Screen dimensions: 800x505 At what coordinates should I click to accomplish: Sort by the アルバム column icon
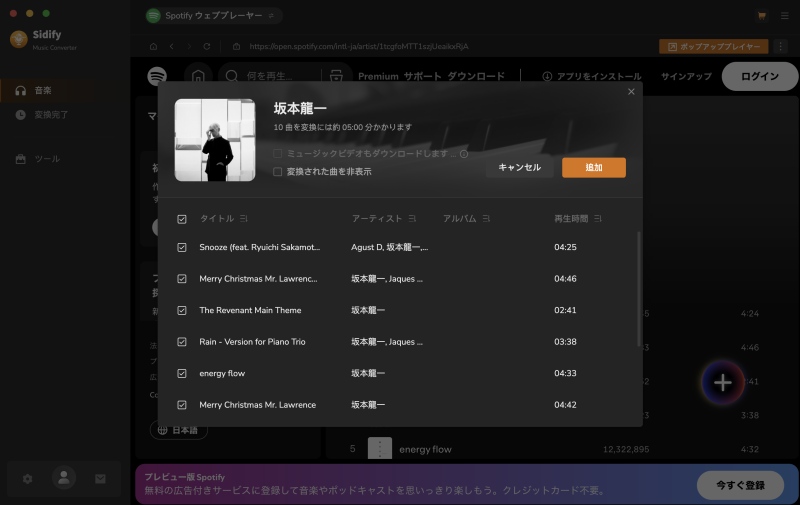486,218
